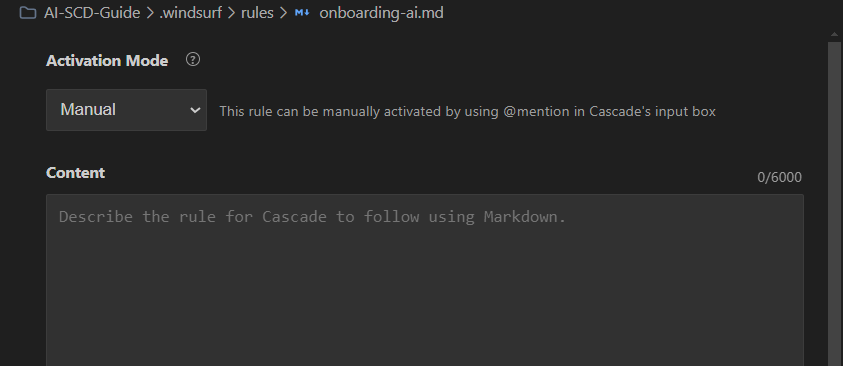Expand the AI-SCD-Guide breadcrumb folder

[x=92, y=13]
